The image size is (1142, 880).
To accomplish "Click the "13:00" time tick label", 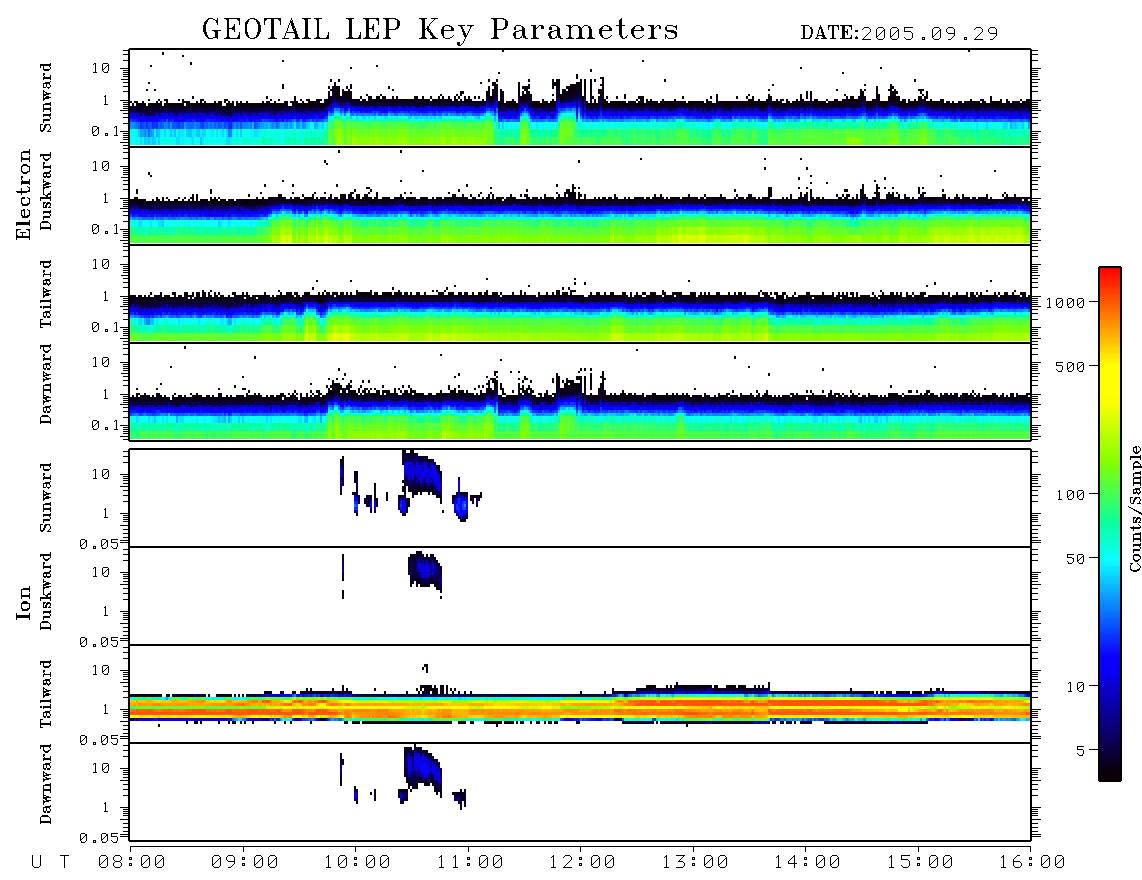I will pos(695,862).
